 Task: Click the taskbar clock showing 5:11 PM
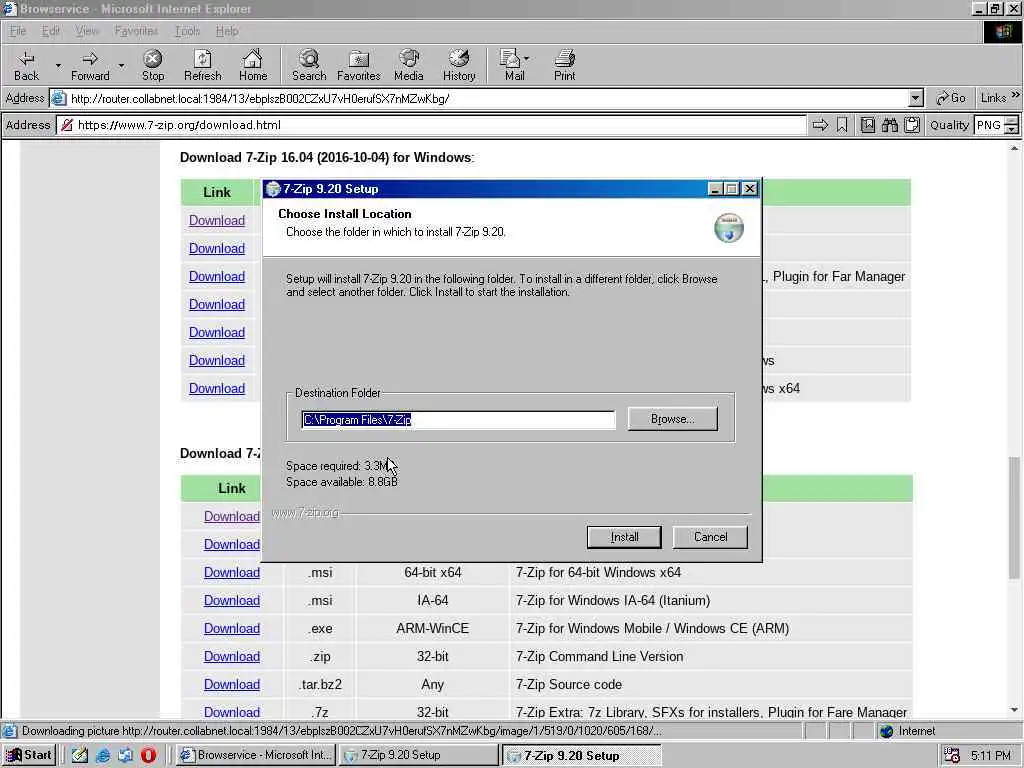pos(990,755)
